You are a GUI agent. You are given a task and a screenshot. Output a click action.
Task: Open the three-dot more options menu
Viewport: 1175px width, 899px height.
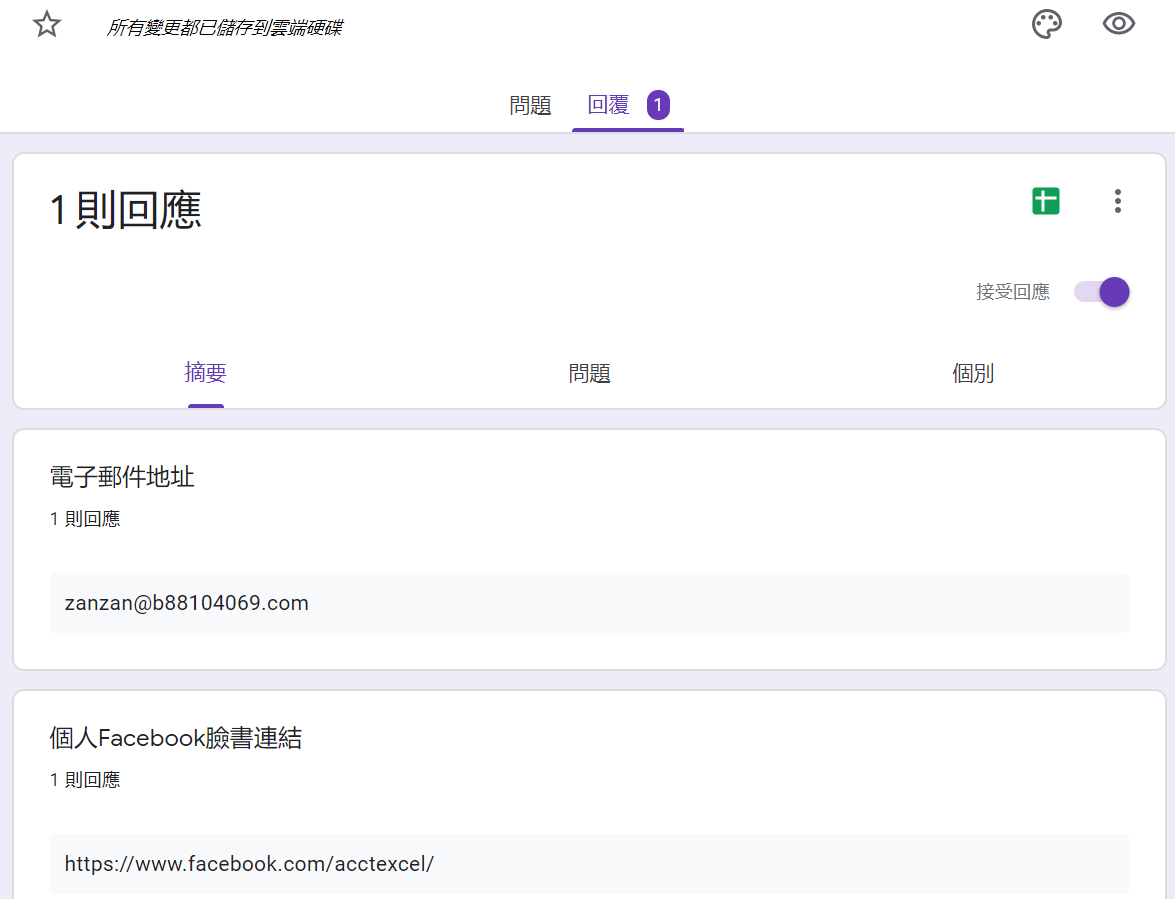point(1117,201)
